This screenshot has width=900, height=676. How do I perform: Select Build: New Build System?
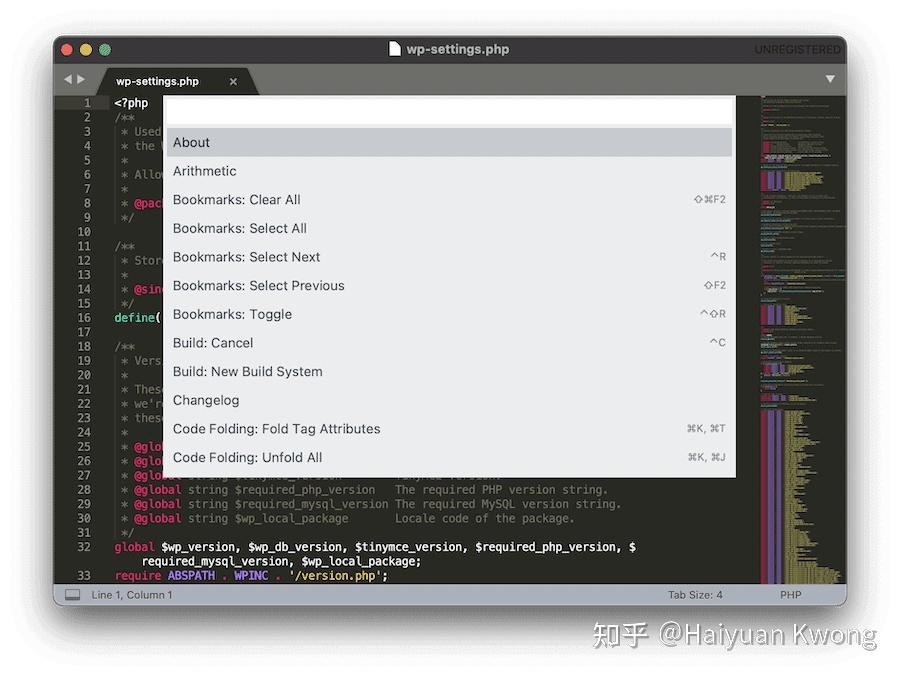click(x=448, y=371)
